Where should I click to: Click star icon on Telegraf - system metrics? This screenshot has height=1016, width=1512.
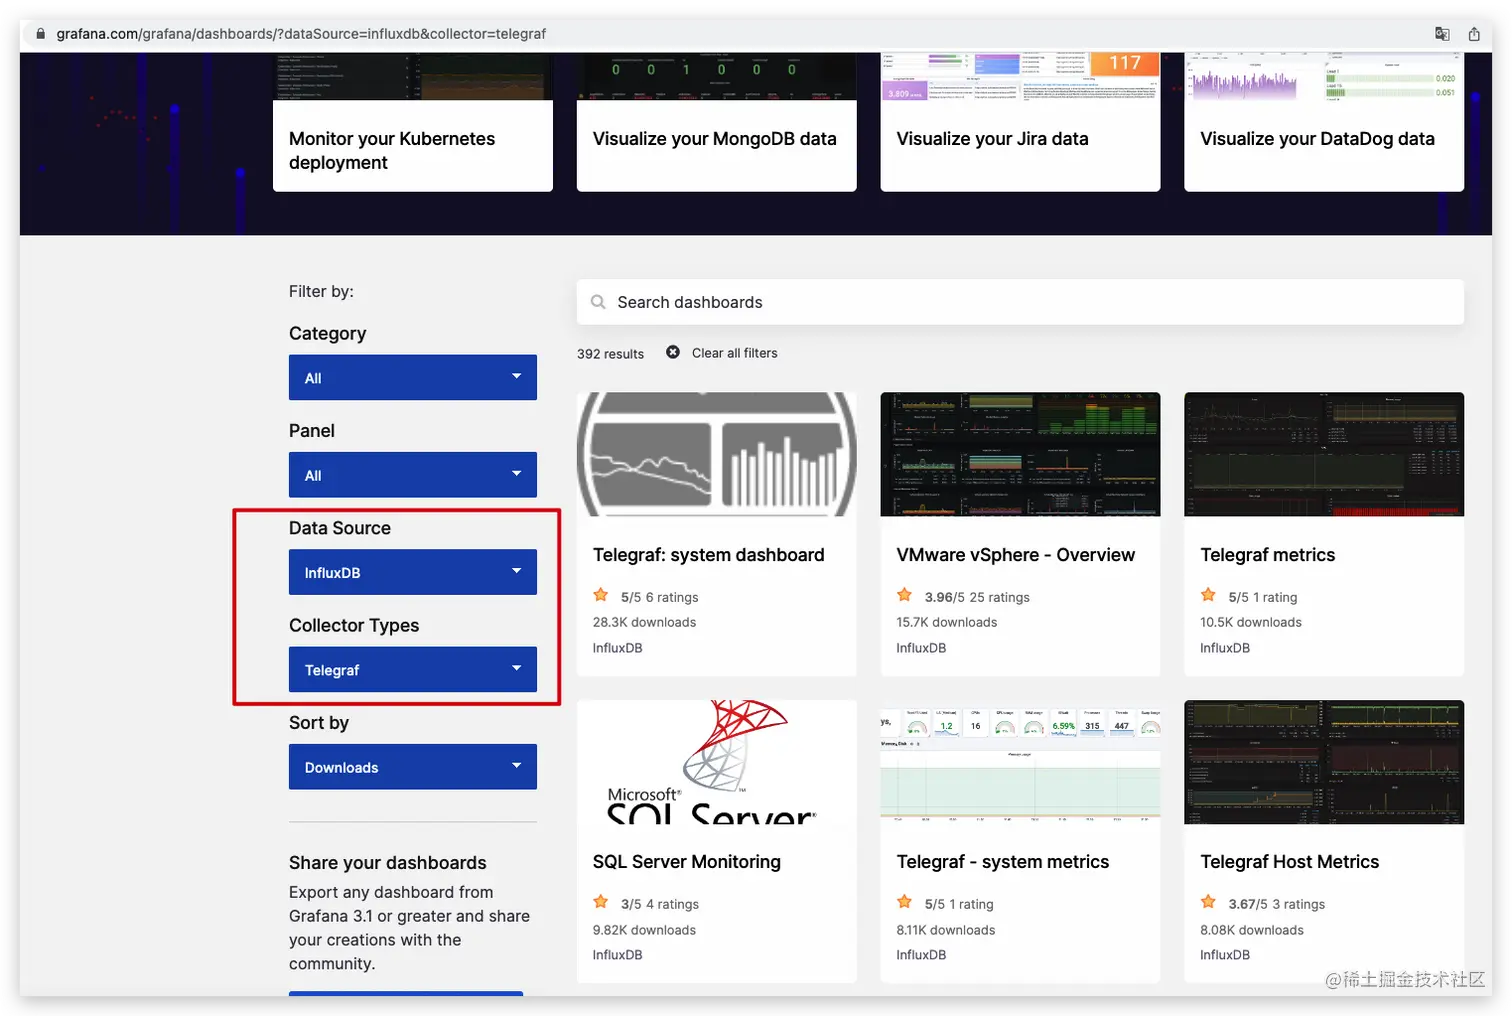[905, 902]
